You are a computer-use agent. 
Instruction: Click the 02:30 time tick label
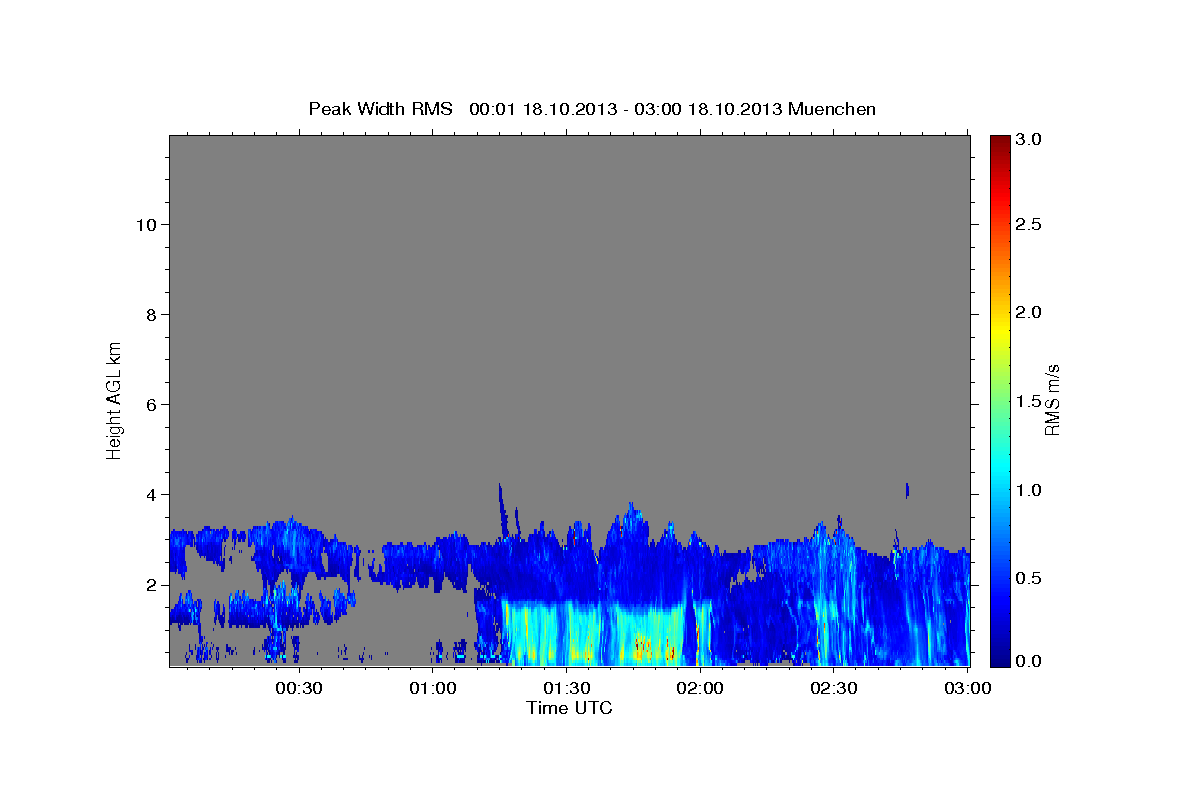click(x=834, y=688)
